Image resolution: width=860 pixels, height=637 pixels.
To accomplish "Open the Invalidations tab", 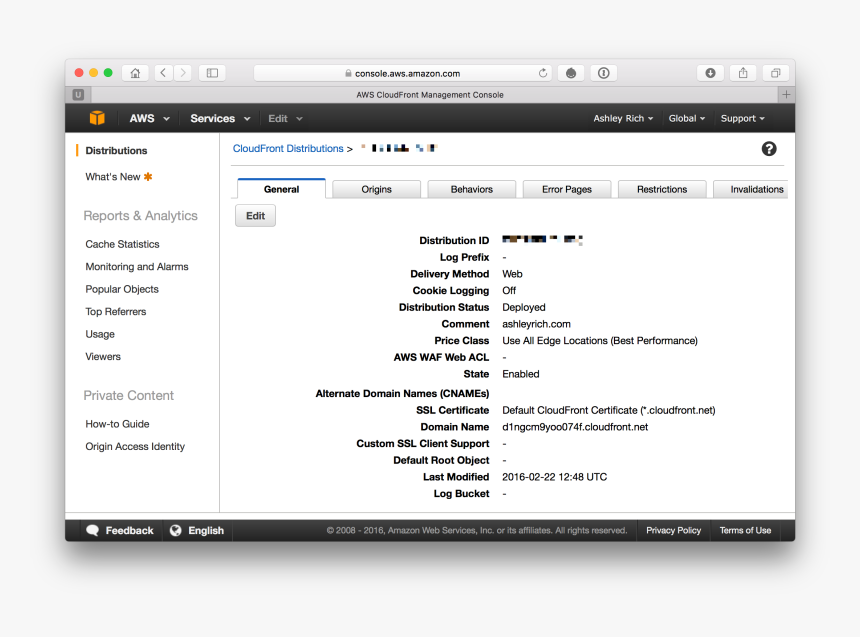I will tap(751, 189).
